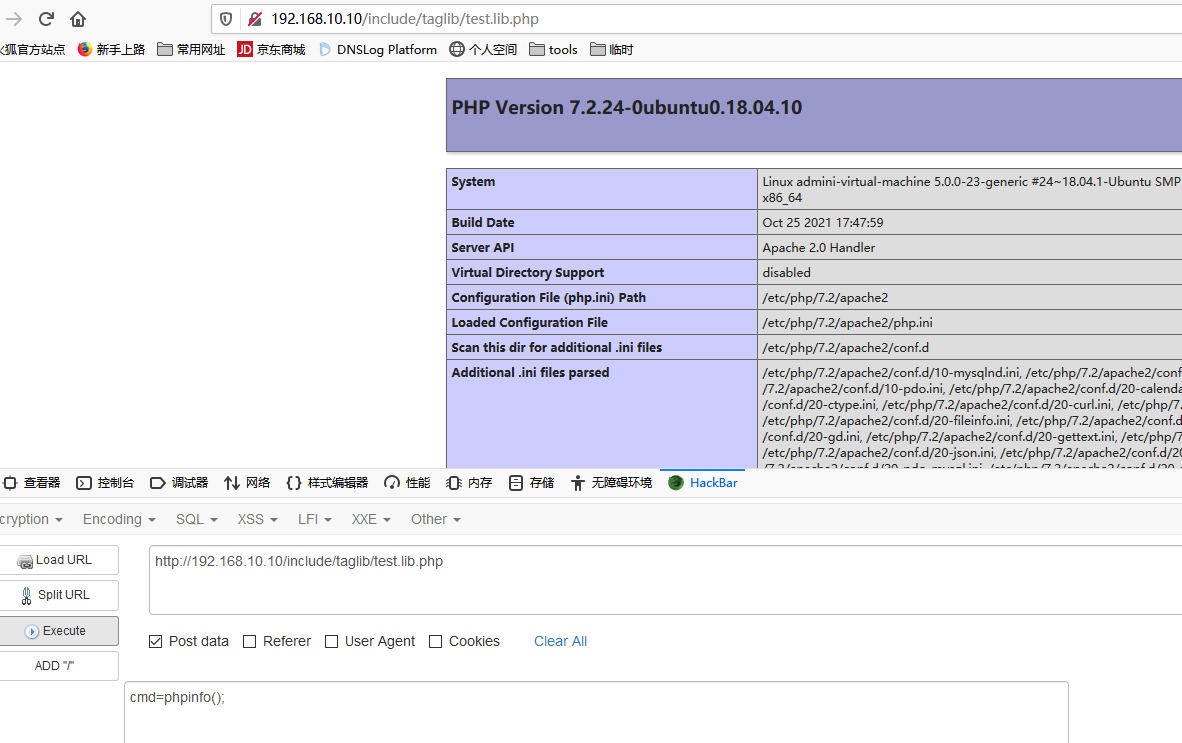Enable the Referer checkbox
1182x743 pixels.
(250, 641)
